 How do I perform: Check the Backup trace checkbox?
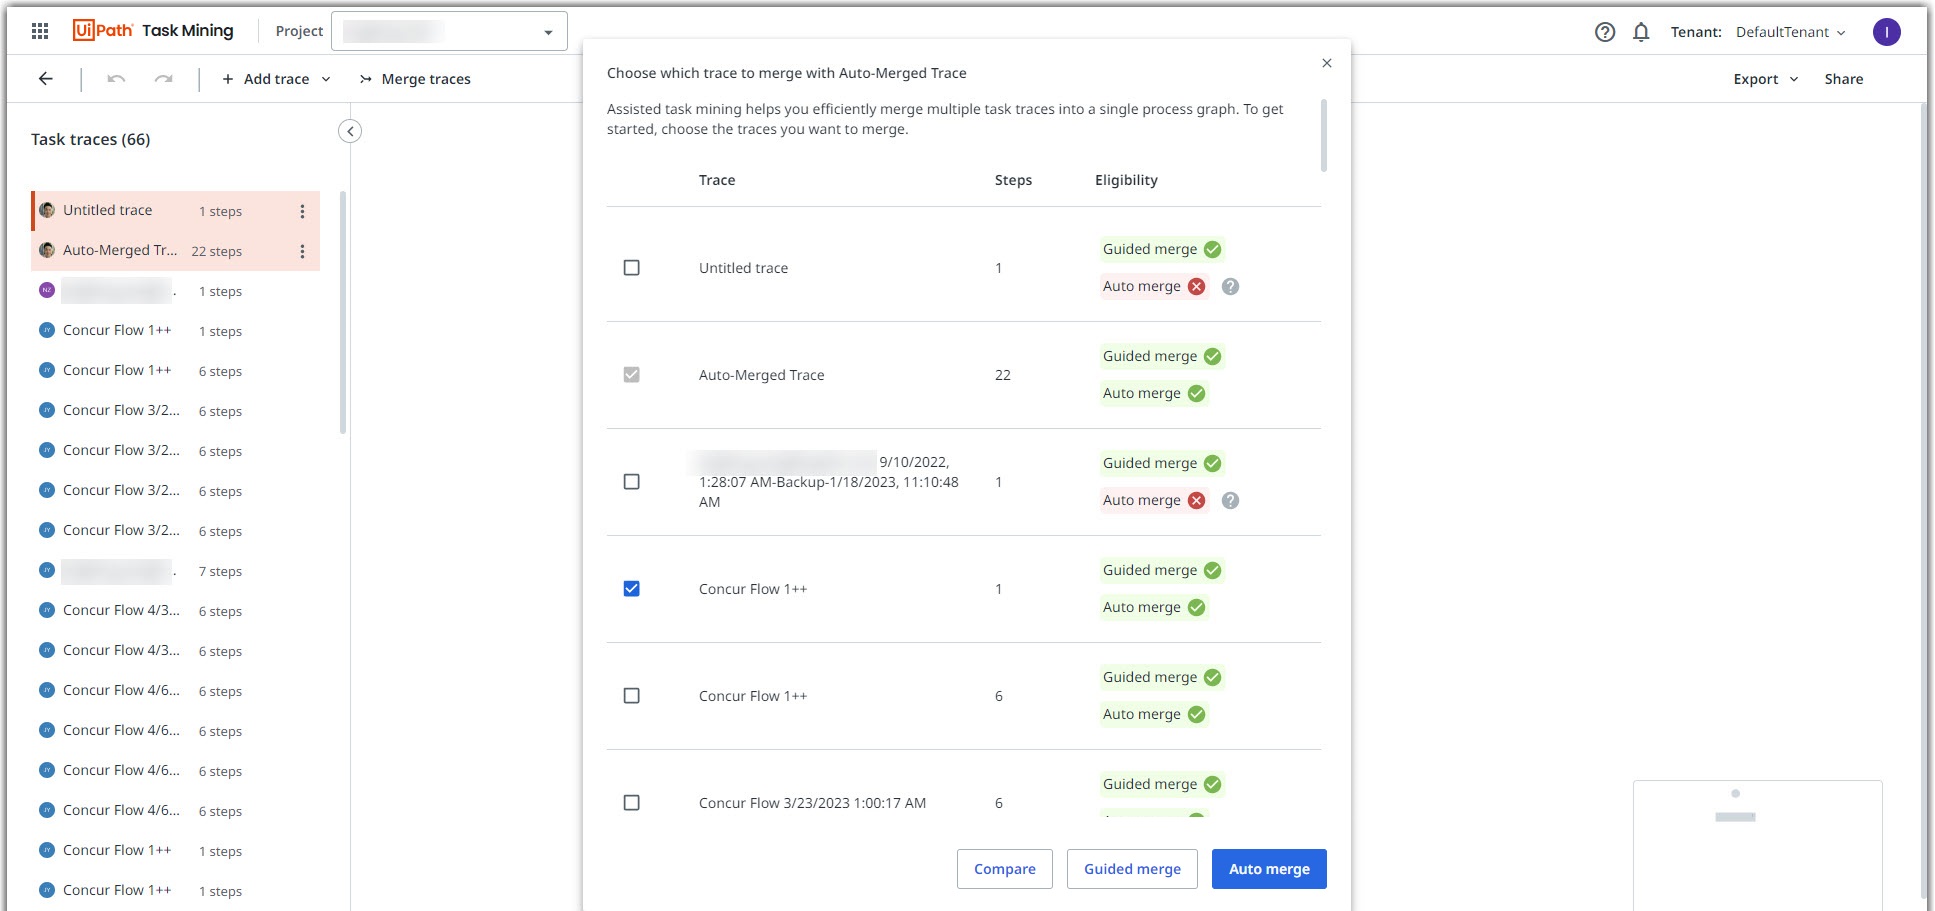pos(632,482)
